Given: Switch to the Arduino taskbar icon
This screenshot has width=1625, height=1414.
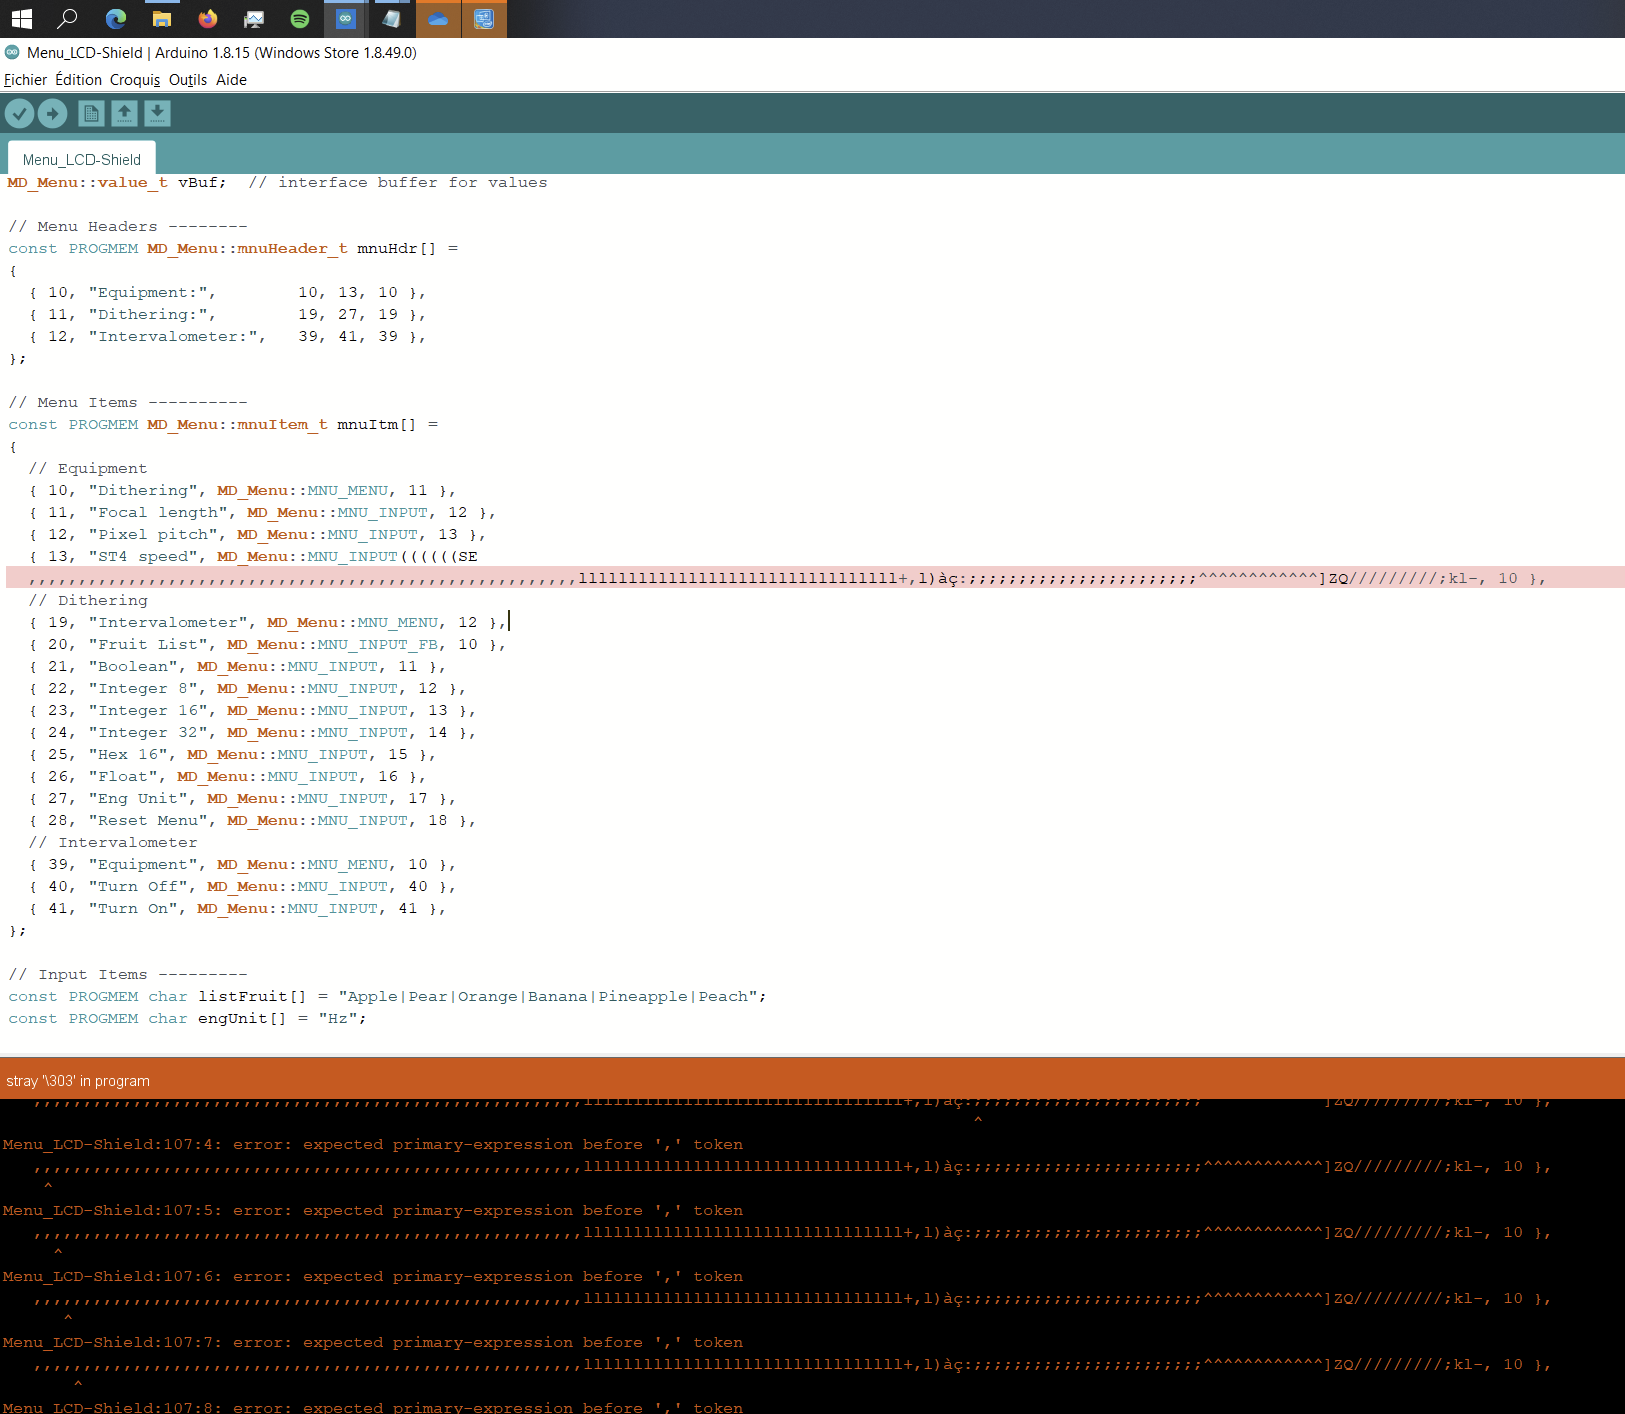Looking at the screenshot, I should (346, 19).
